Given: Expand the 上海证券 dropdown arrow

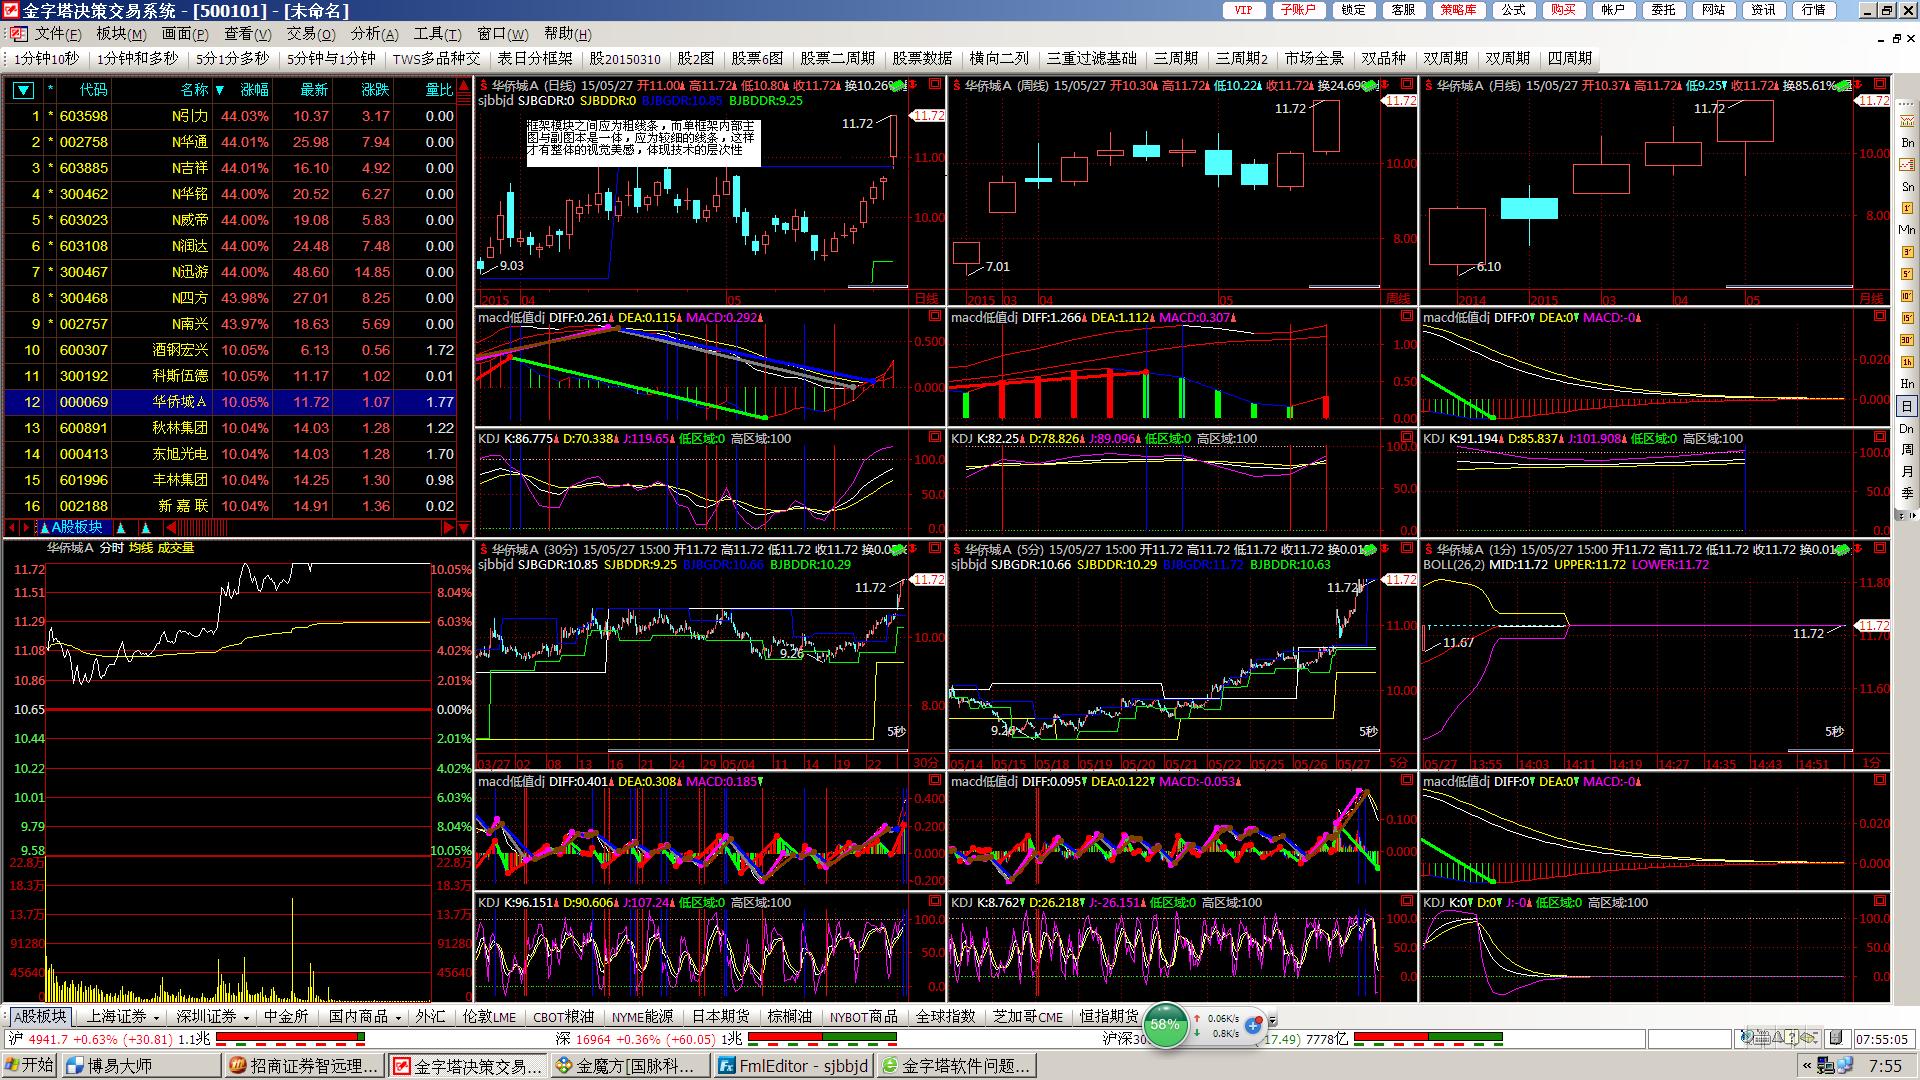Looking at the screenshot, I should (x=157, y=1018).
